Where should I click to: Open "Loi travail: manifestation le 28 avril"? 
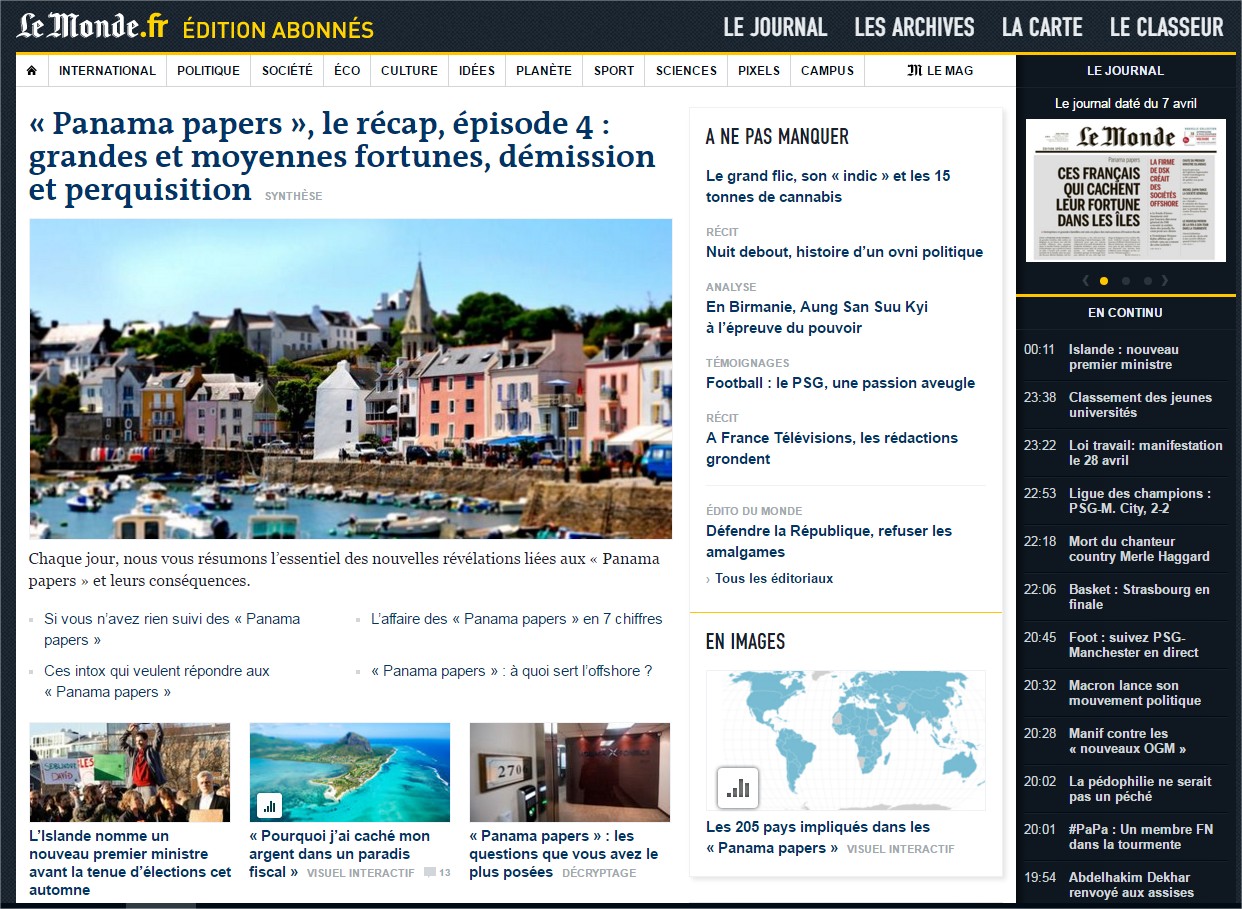[x=1146, y=453]
